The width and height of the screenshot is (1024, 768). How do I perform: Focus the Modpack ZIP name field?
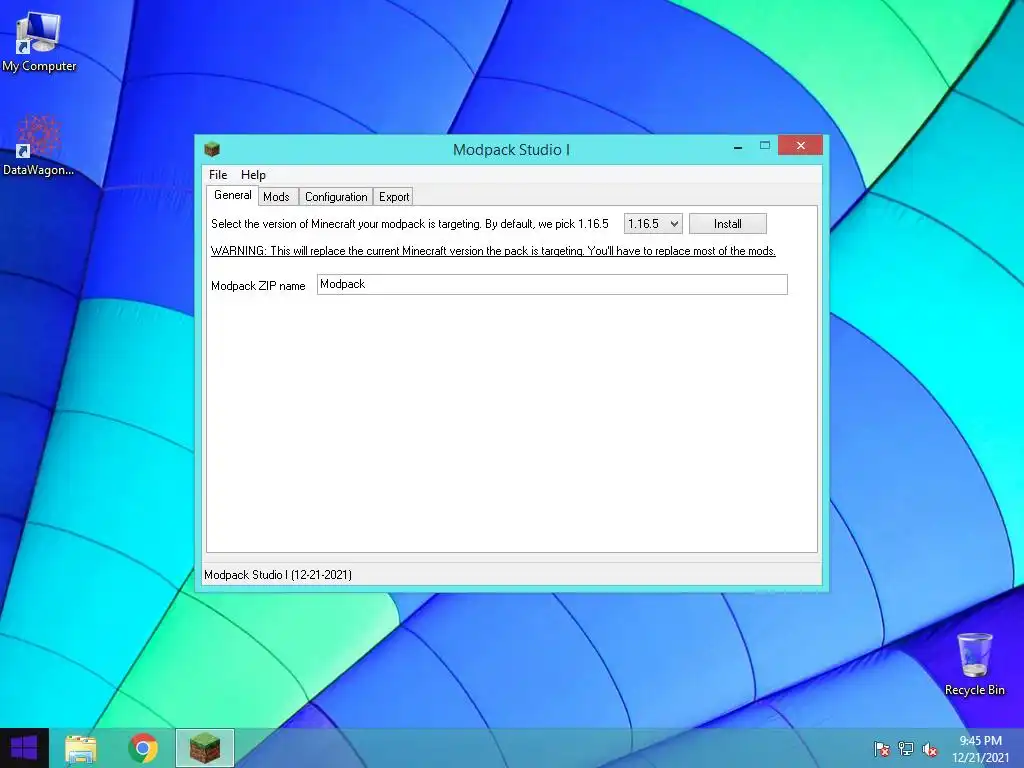pos(552,285)
